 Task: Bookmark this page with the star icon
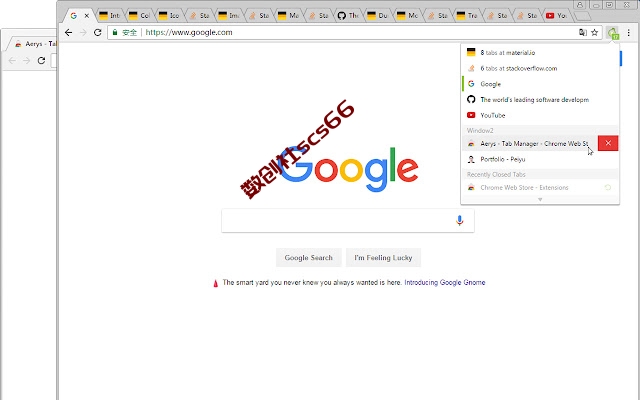[x=595, y=33]
